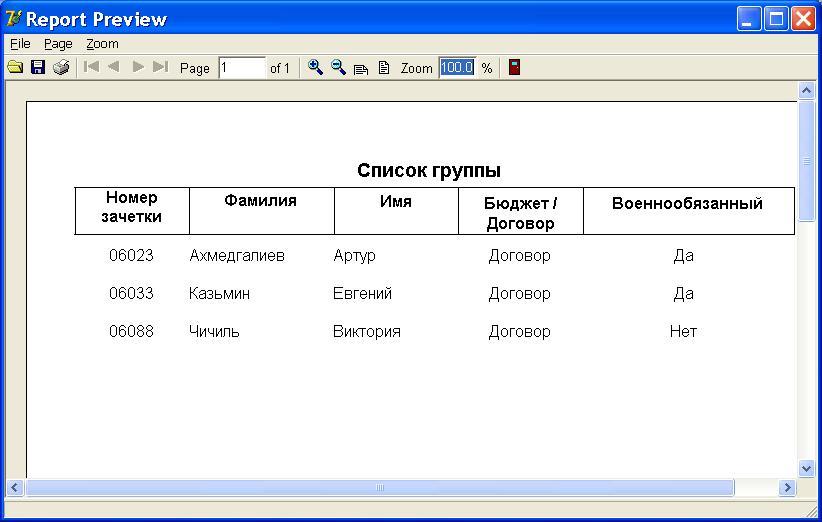The height and width of the screenshot is (522, 822).
Task: Go to next page arrow
Action: coord(138,67)
